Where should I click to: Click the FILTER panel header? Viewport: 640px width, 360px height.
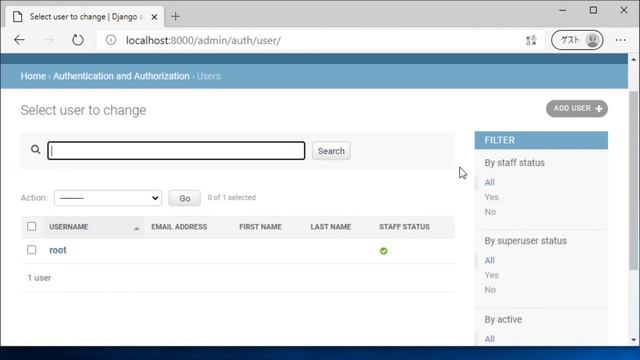[x=541, y=140]
